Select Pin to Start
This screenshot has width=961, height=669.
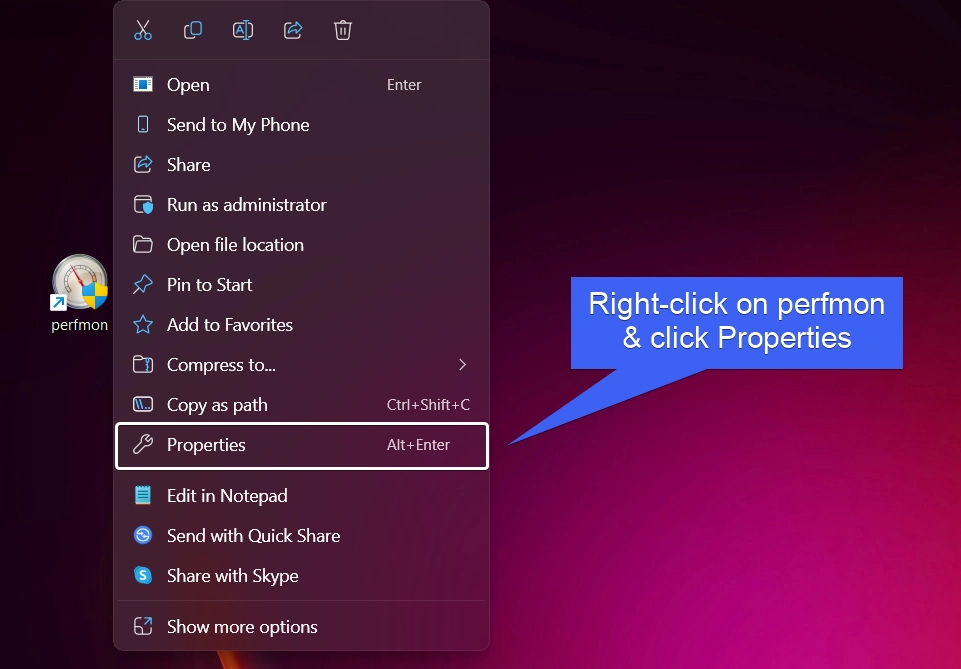[x=302, y=284]
